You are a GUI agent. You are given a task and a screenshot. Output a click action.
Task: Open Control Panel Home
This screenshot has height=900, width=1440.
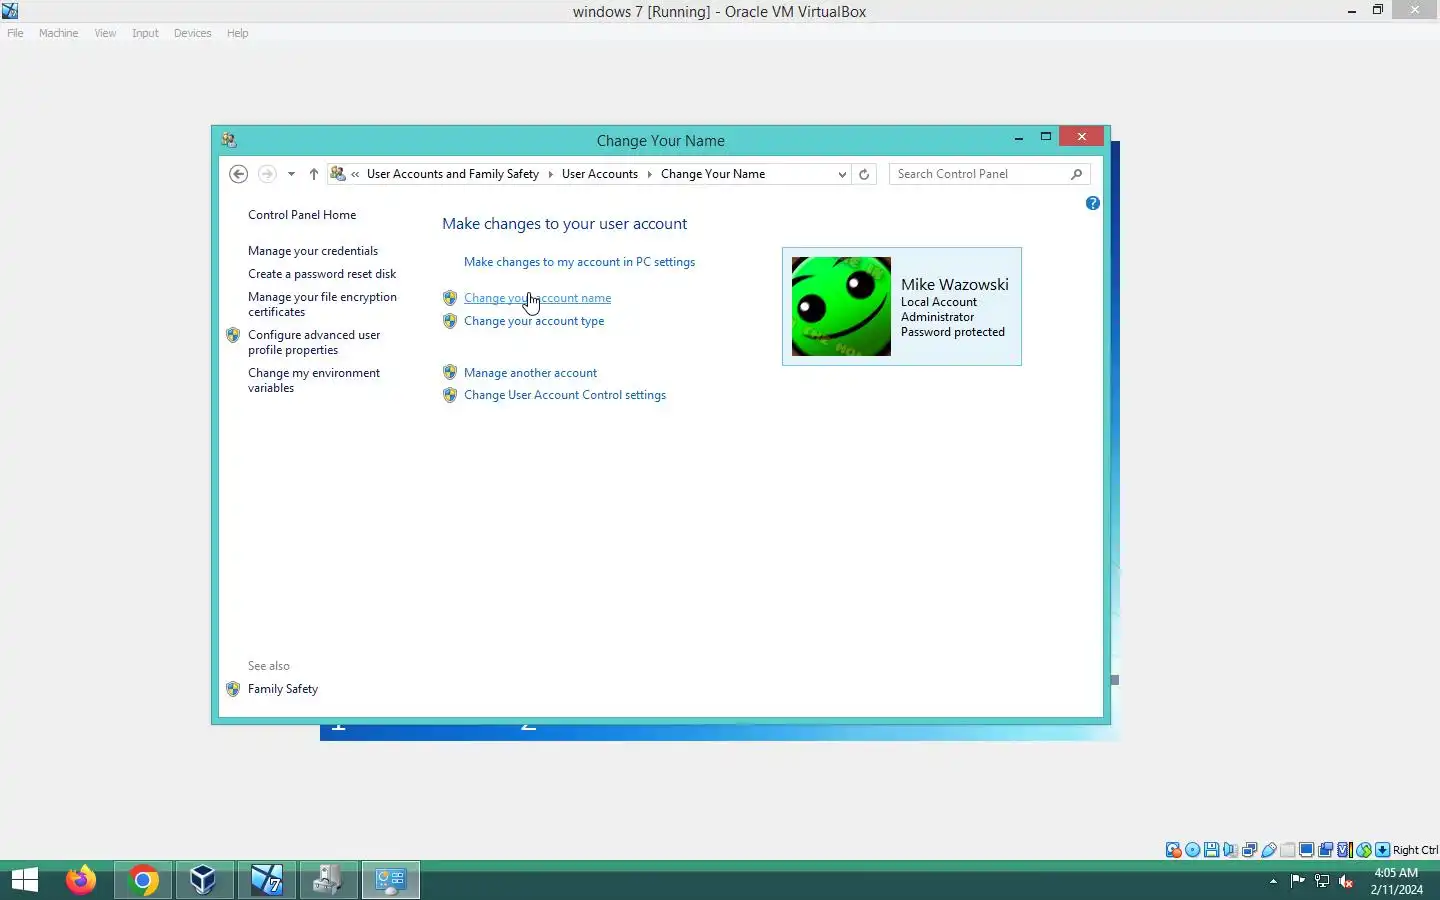(302, 215)
